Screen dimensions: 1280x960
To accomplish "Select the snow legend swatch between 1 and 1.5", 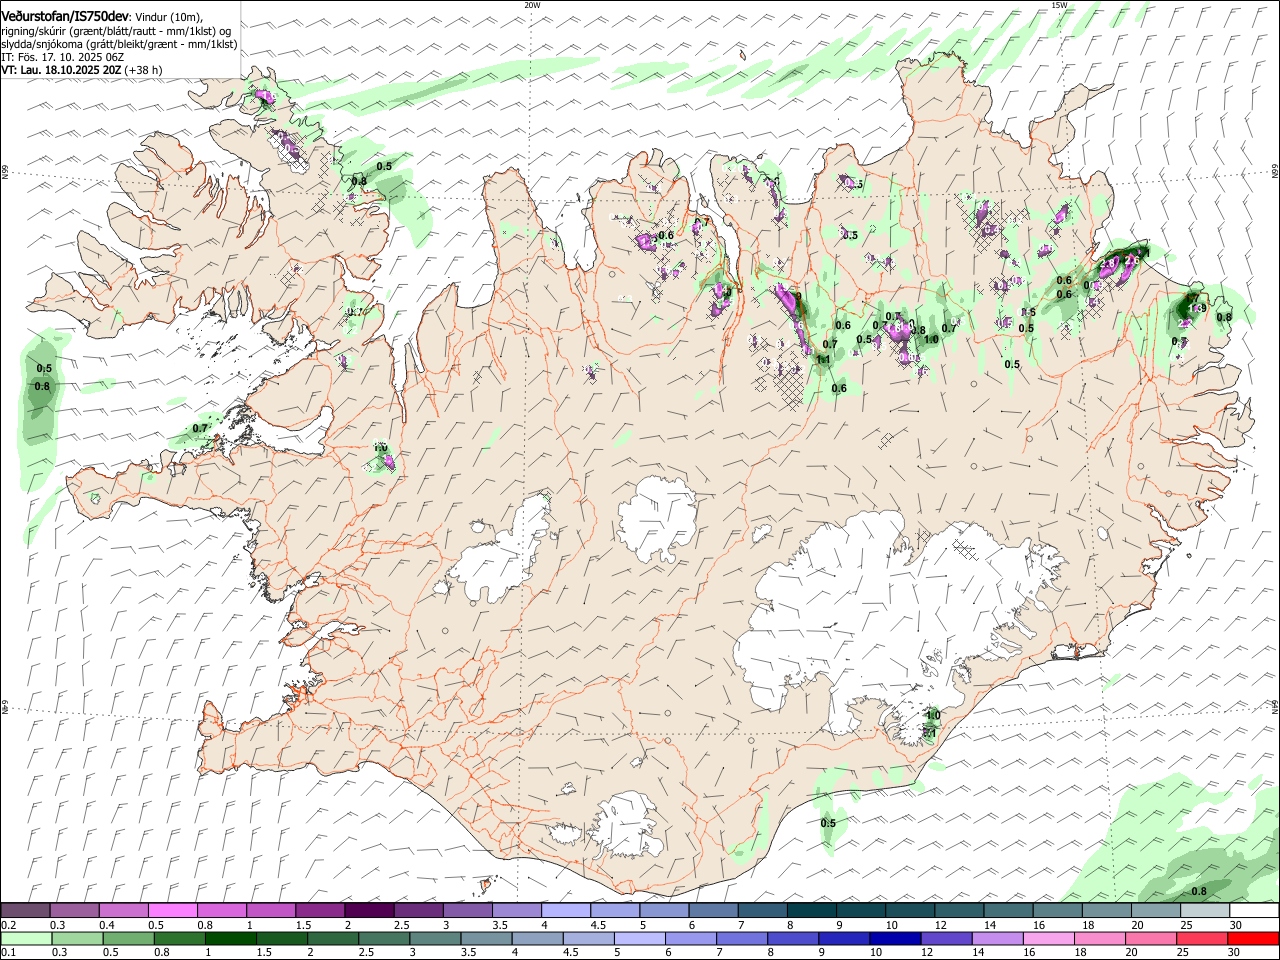I will point(271,910).
